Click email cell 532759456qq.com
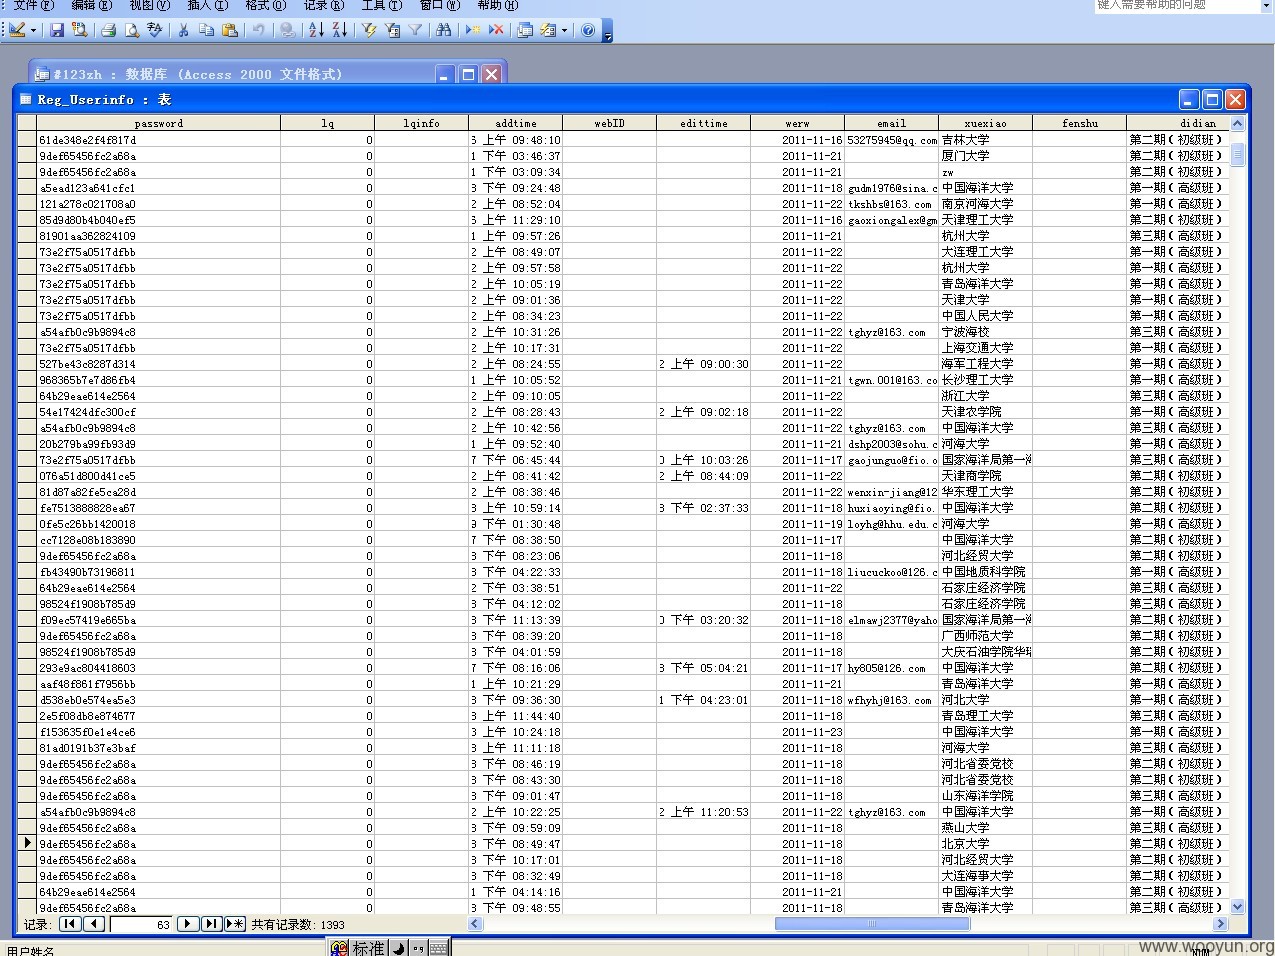 (891, 140)
